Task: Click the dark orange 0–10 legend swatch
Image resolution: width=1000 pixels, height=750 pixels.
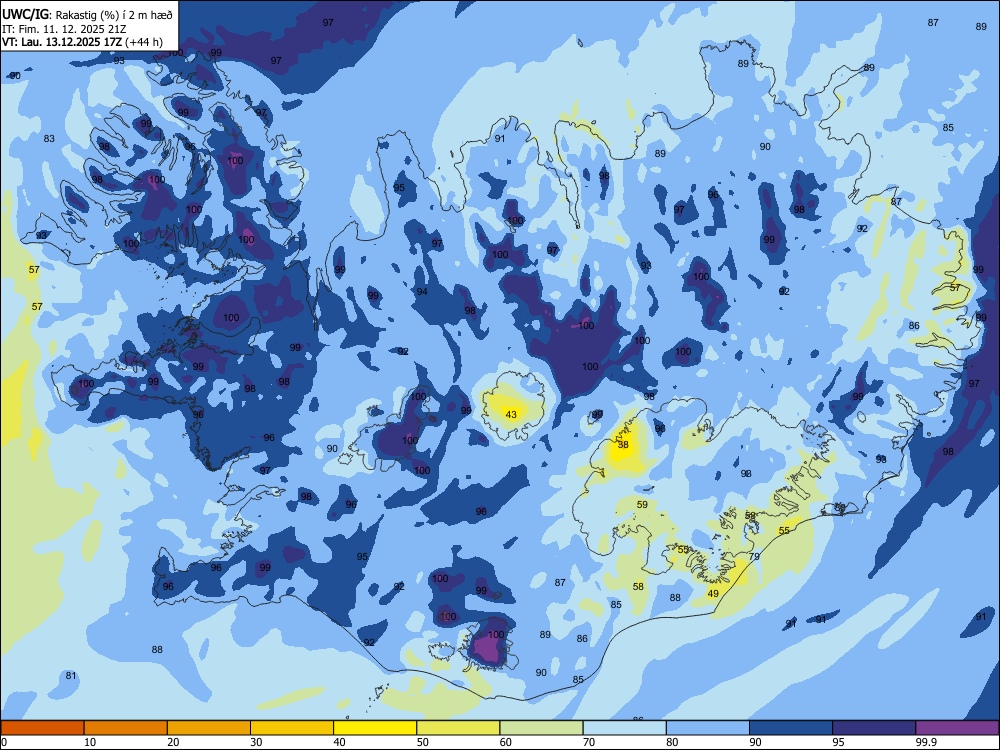Action: click(x=42, y=728)
